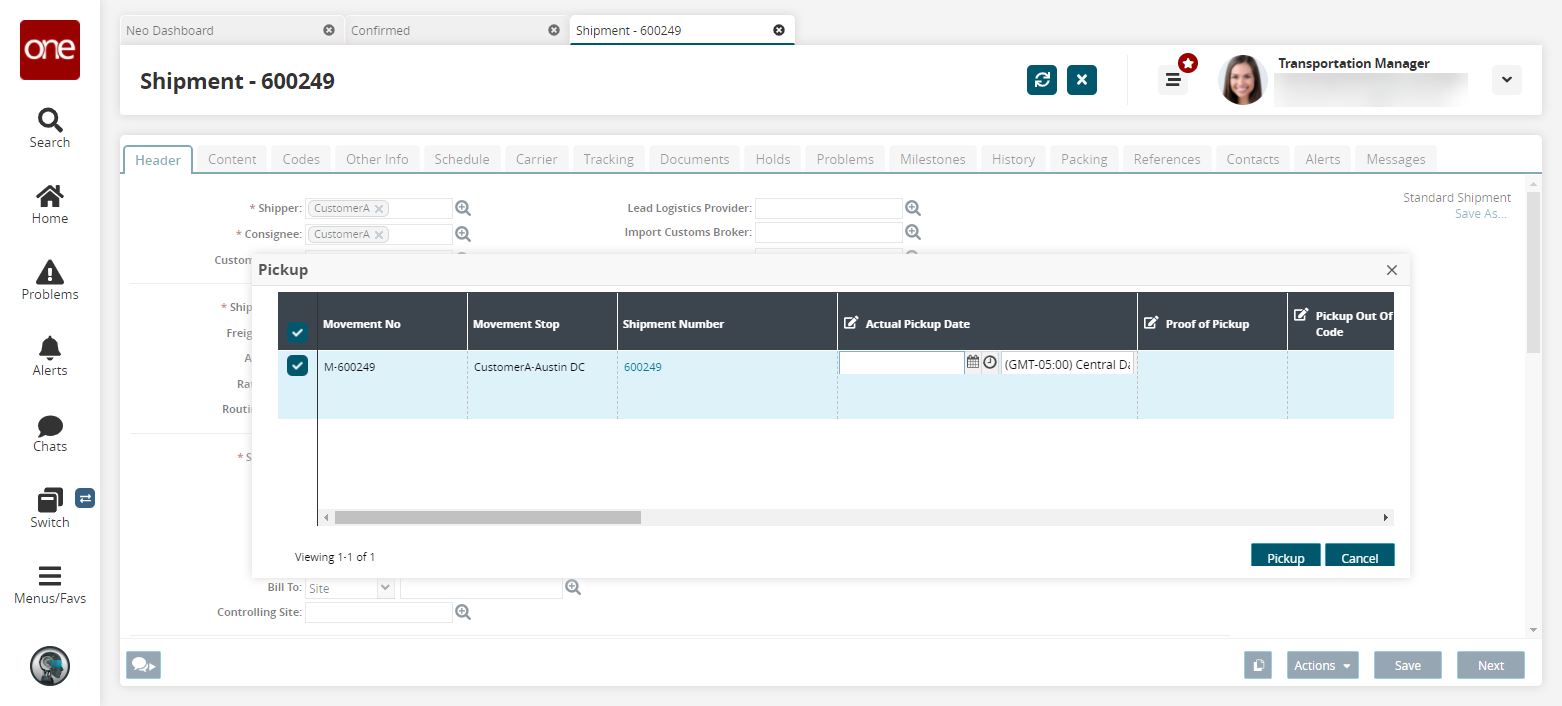This screenshot has width=1562, height=706.
Task: Open the Bill To Site dropdown
Action: pyautogui.click(x=385, y=588)
